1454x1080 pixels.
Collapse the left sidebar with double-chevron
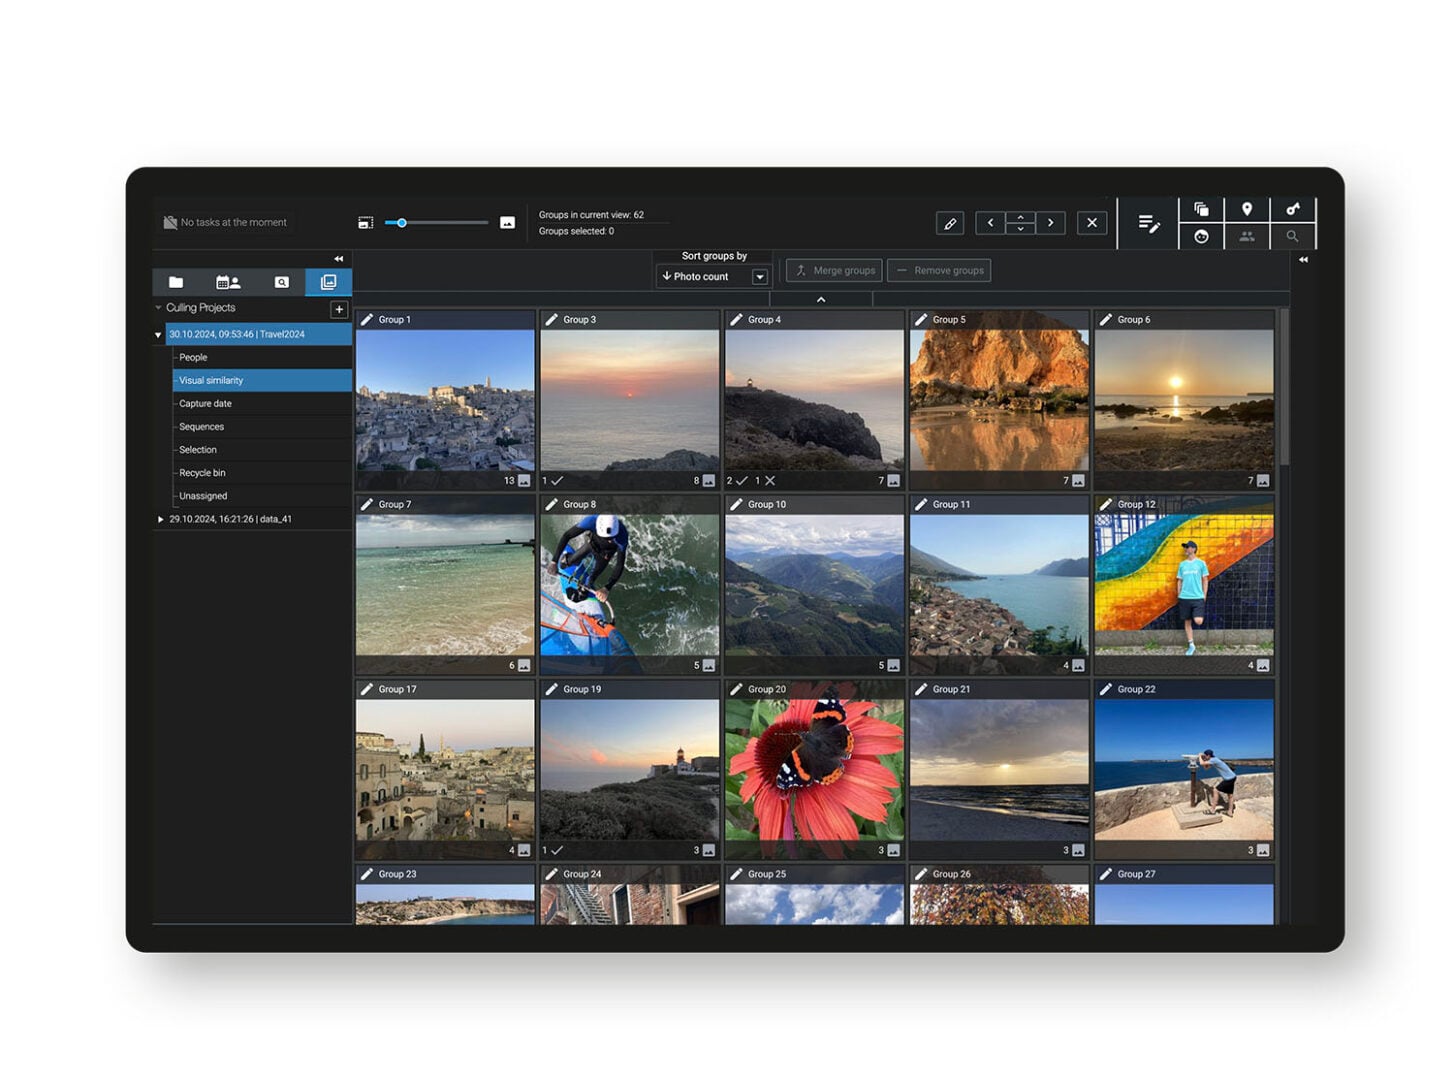[x=339, y=257]
